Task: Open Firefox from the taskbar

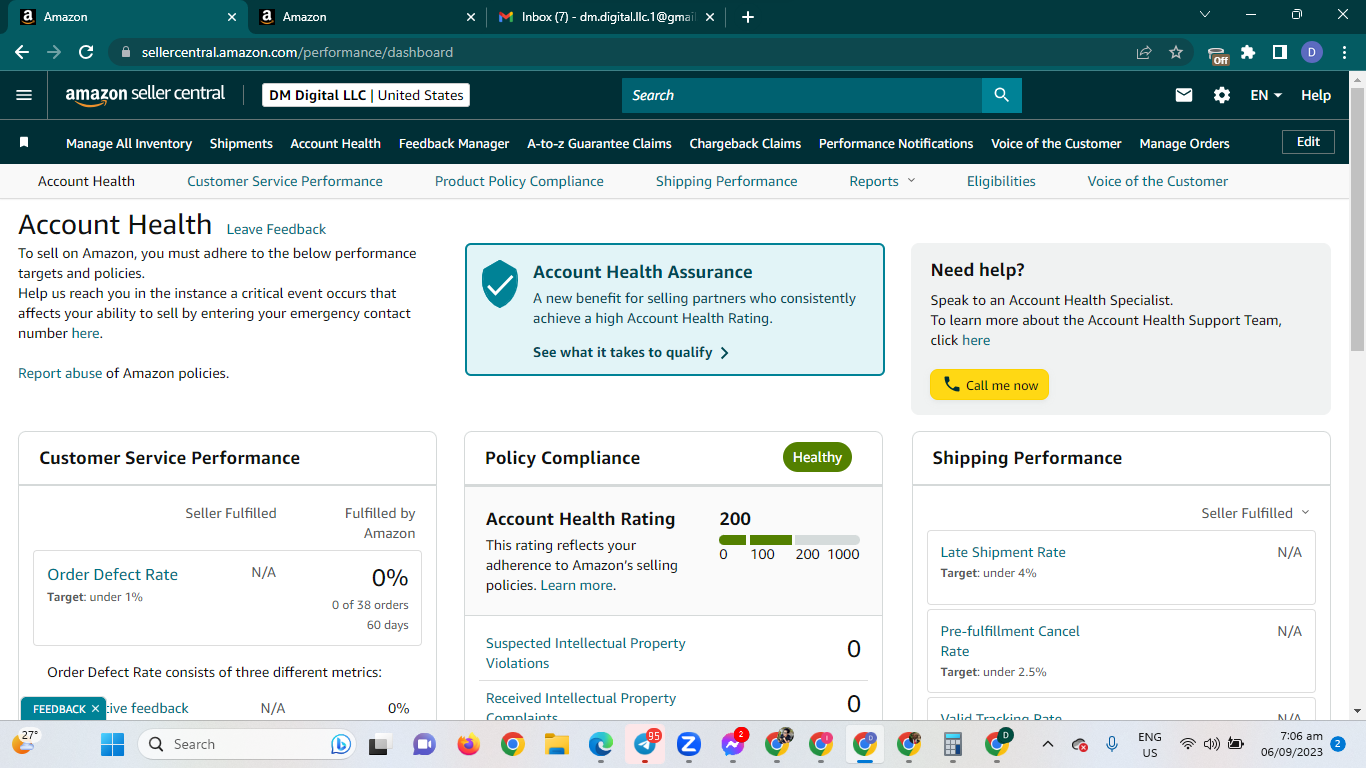Action: [468, 744]
